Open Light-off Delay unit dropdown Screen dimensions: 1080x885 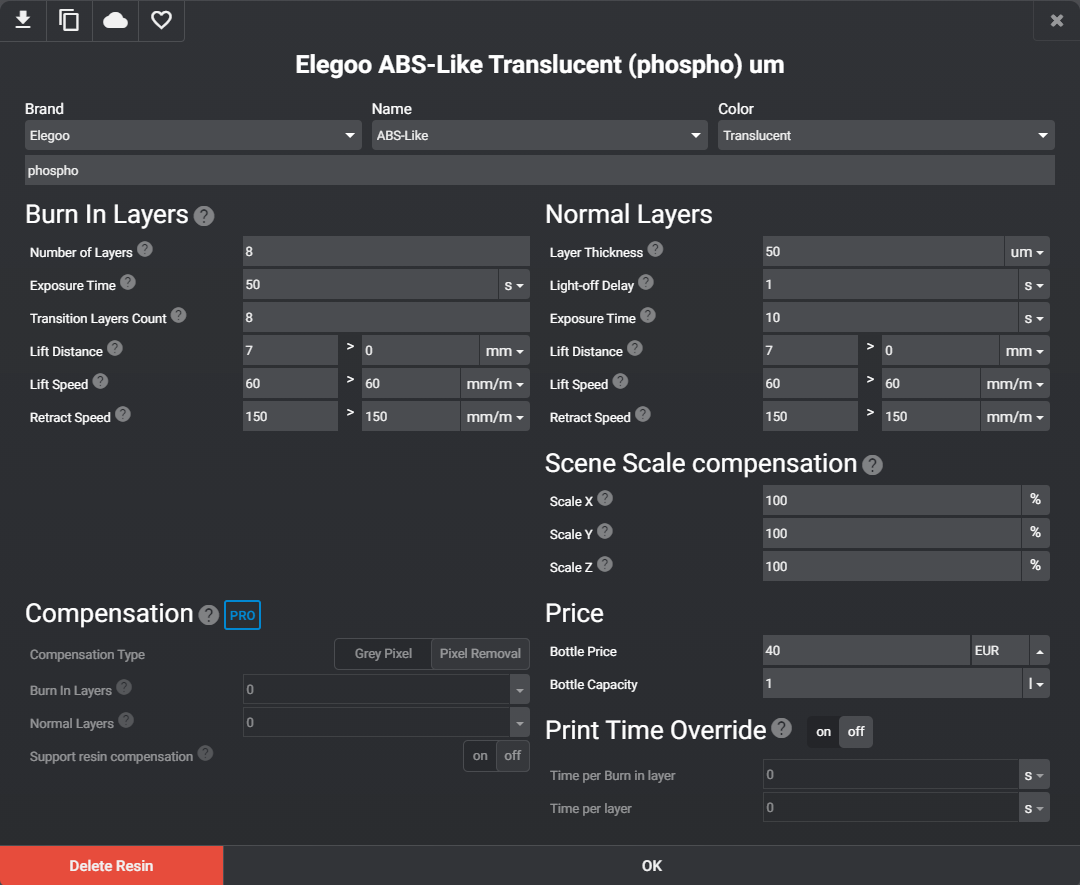tap(1034, 285)
